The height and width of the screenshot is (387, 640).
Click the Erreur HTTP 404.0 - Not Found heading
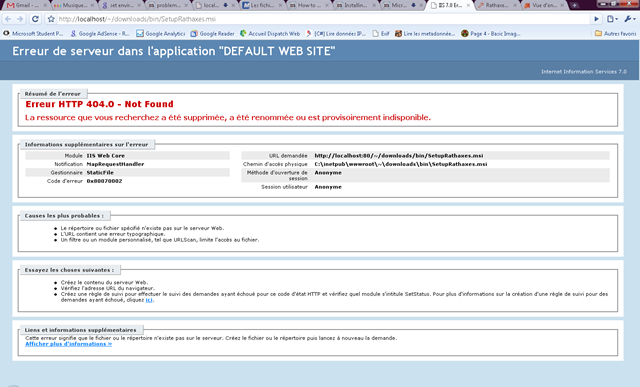99,104
